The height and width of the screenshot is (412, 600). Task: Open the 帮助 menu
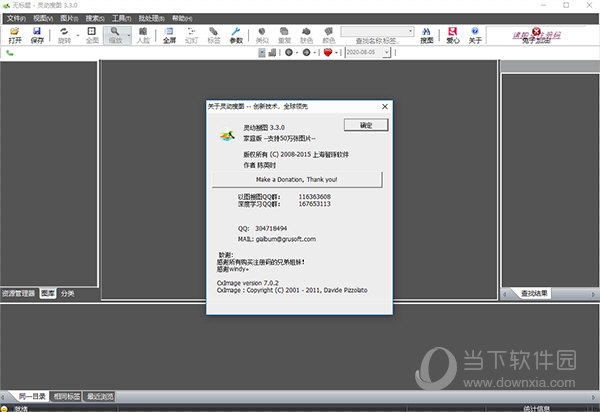(x=182, y=18)
